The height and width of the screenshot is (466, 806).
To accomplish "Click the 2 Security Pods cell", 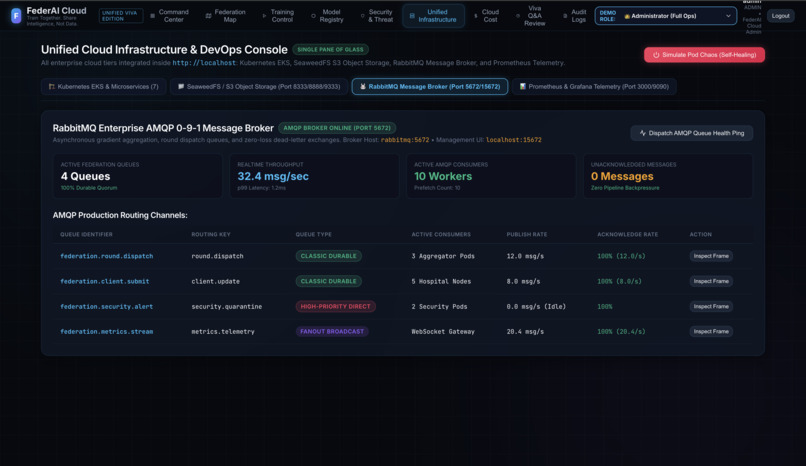I will pos(439,306).
